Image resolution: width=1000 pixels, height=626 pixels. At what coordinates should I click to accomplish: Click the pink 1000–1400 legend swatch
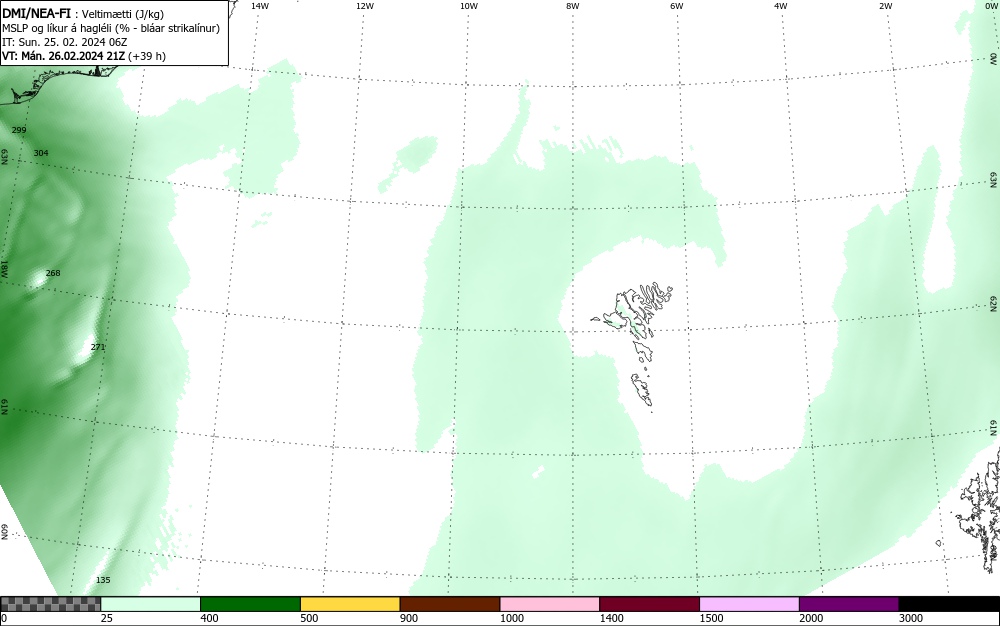pos(550,604)
